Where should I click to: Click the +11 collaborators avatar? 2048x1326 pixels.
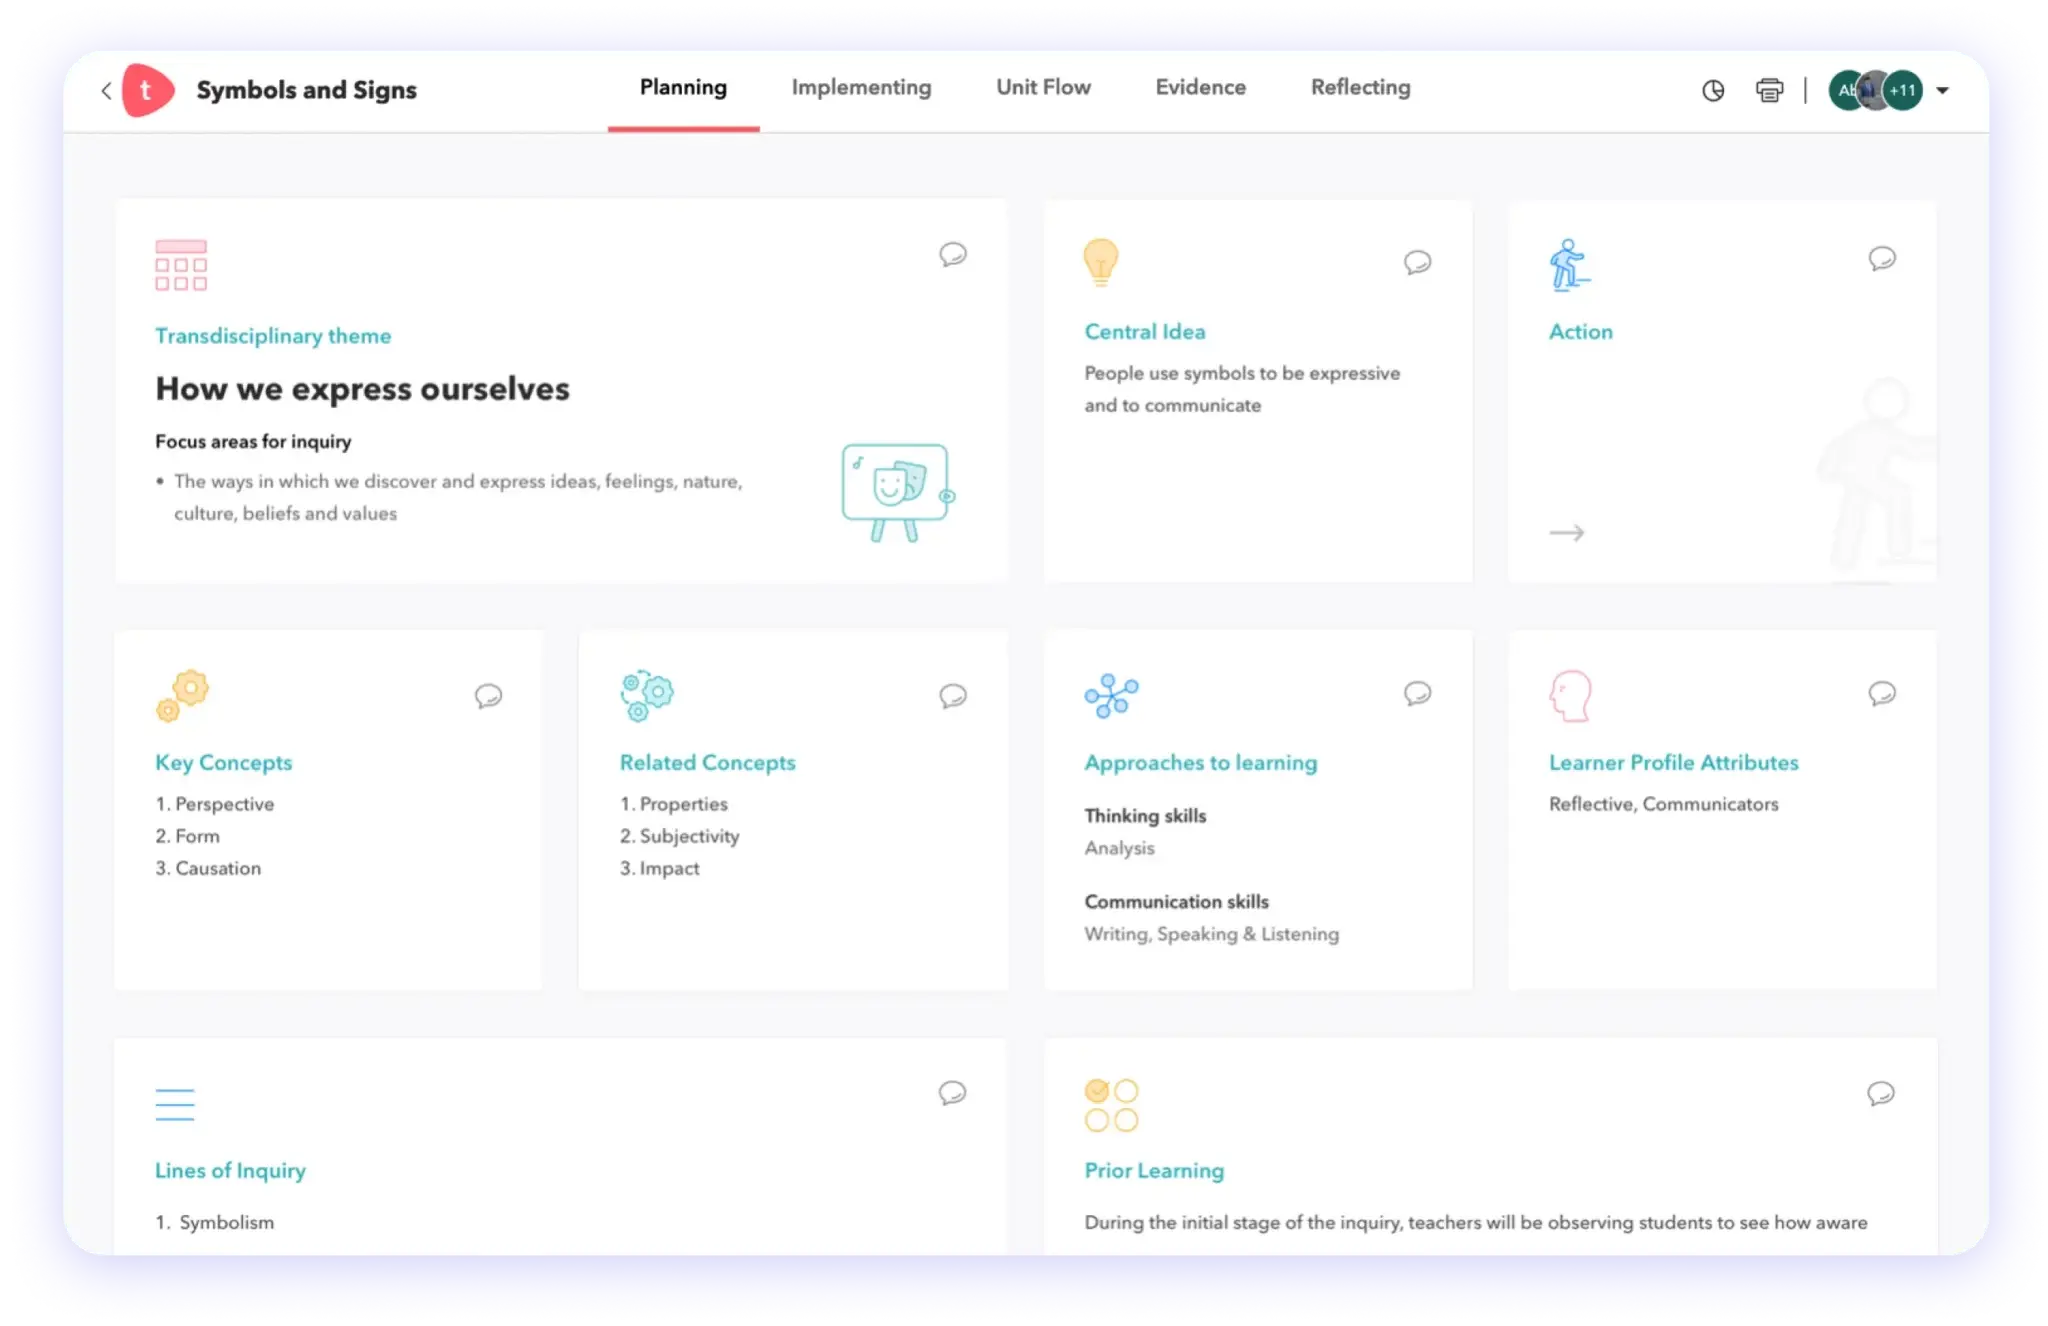[1902, 91]
